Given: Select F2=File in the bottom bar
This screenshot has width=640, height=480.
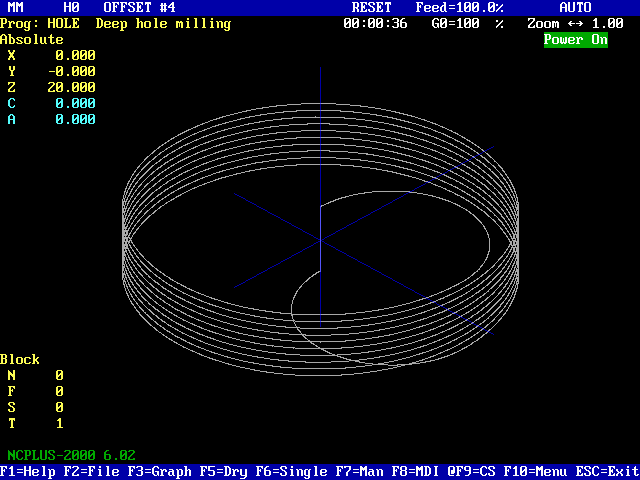Looking at the screenshot, I should pyautogui.click(x=91, y=472).
